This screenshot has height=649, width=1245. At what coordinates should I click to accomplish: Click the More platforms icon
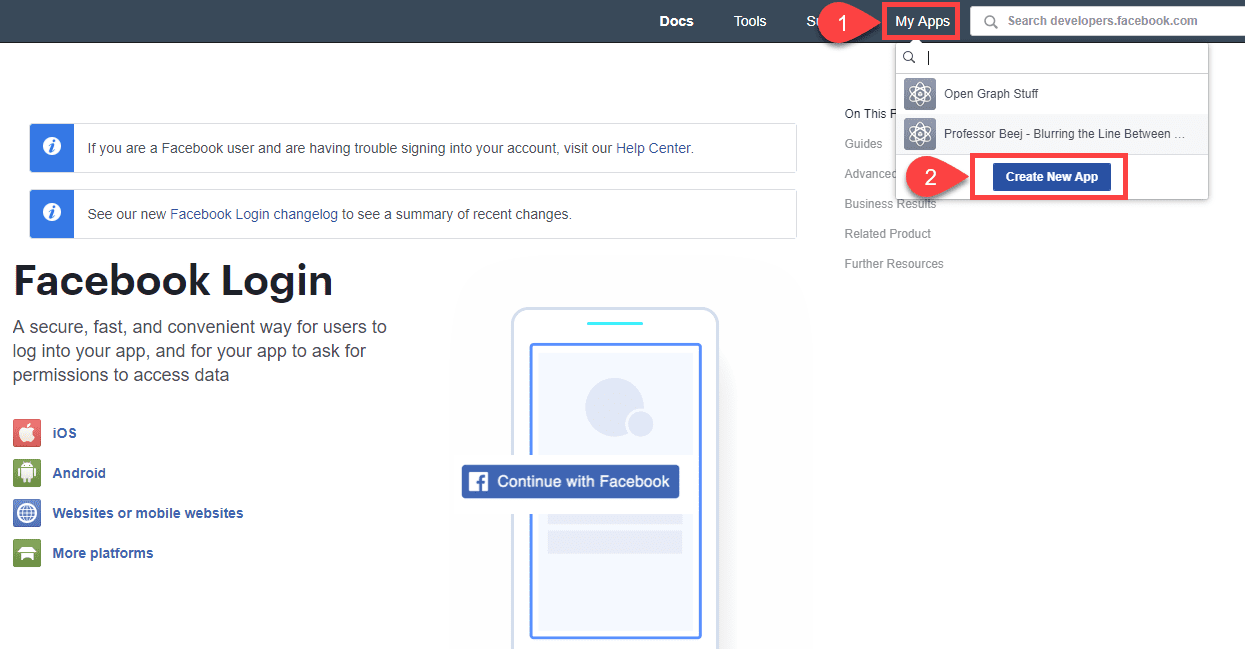(x=26, y=552)
